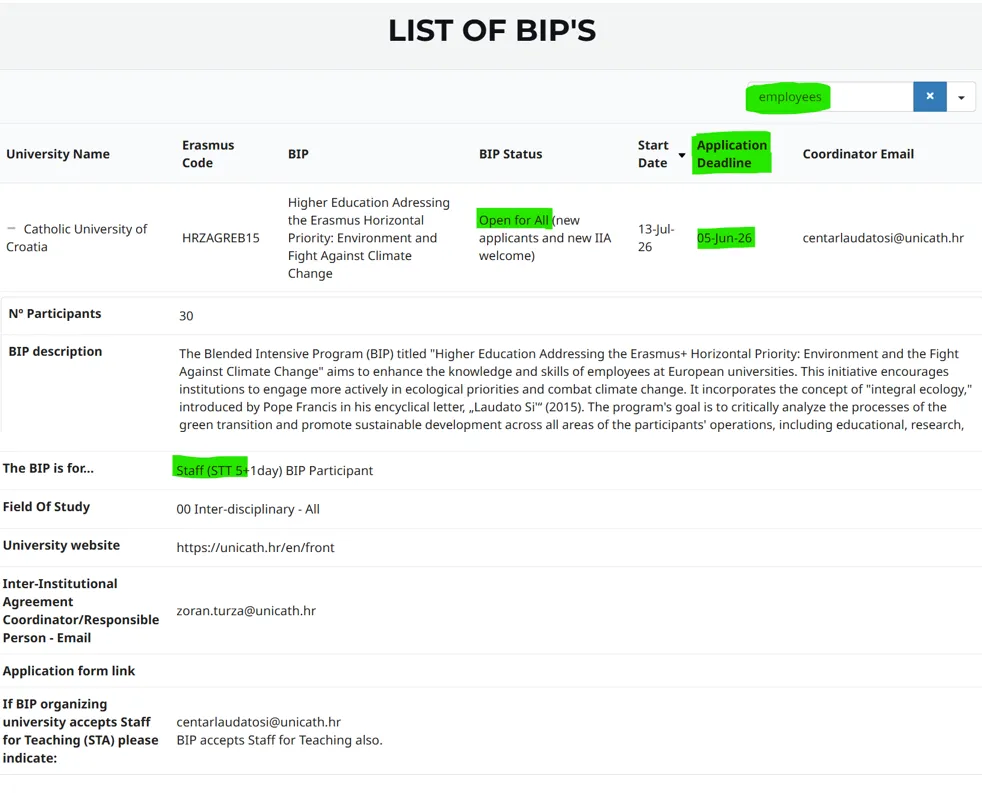Click the BIP description paragraph text
Image resolution: width=982 pixels, height=793 pixels.
tap(570, 390)
